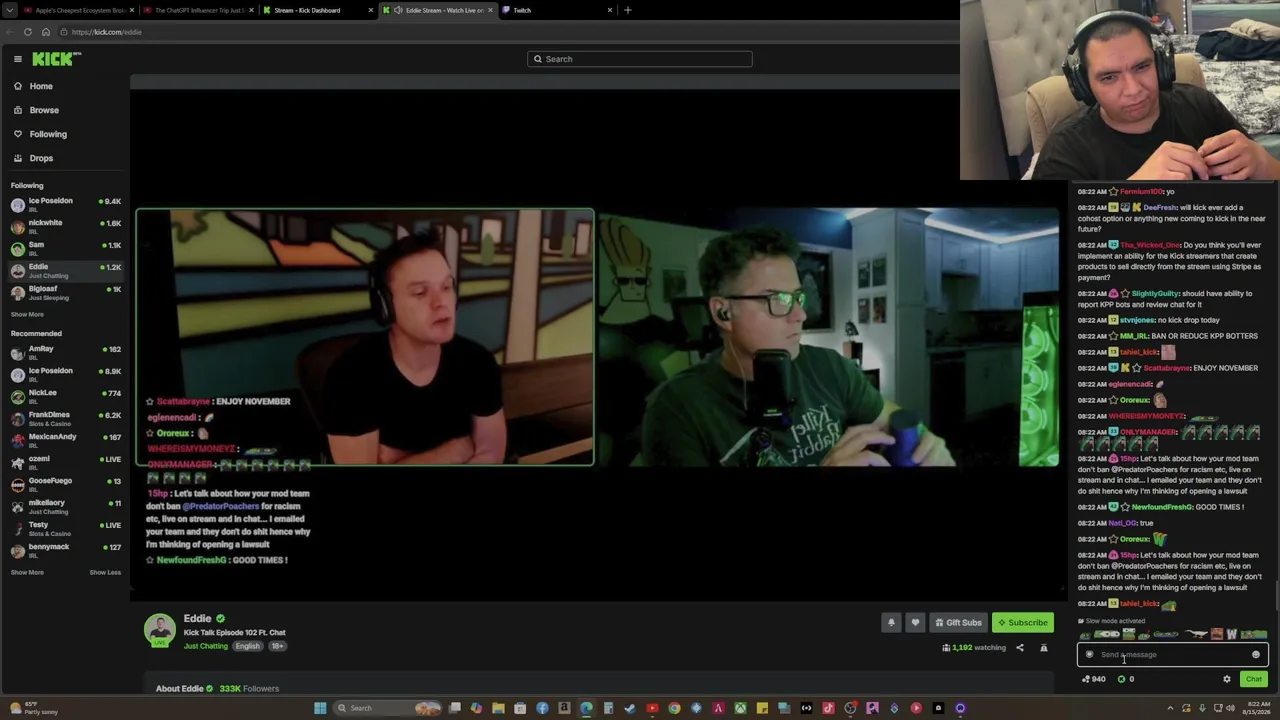Open chat settings gear icon
Image resolution: width=1280 pixels, height=720 pixels.
(1227, 679)
